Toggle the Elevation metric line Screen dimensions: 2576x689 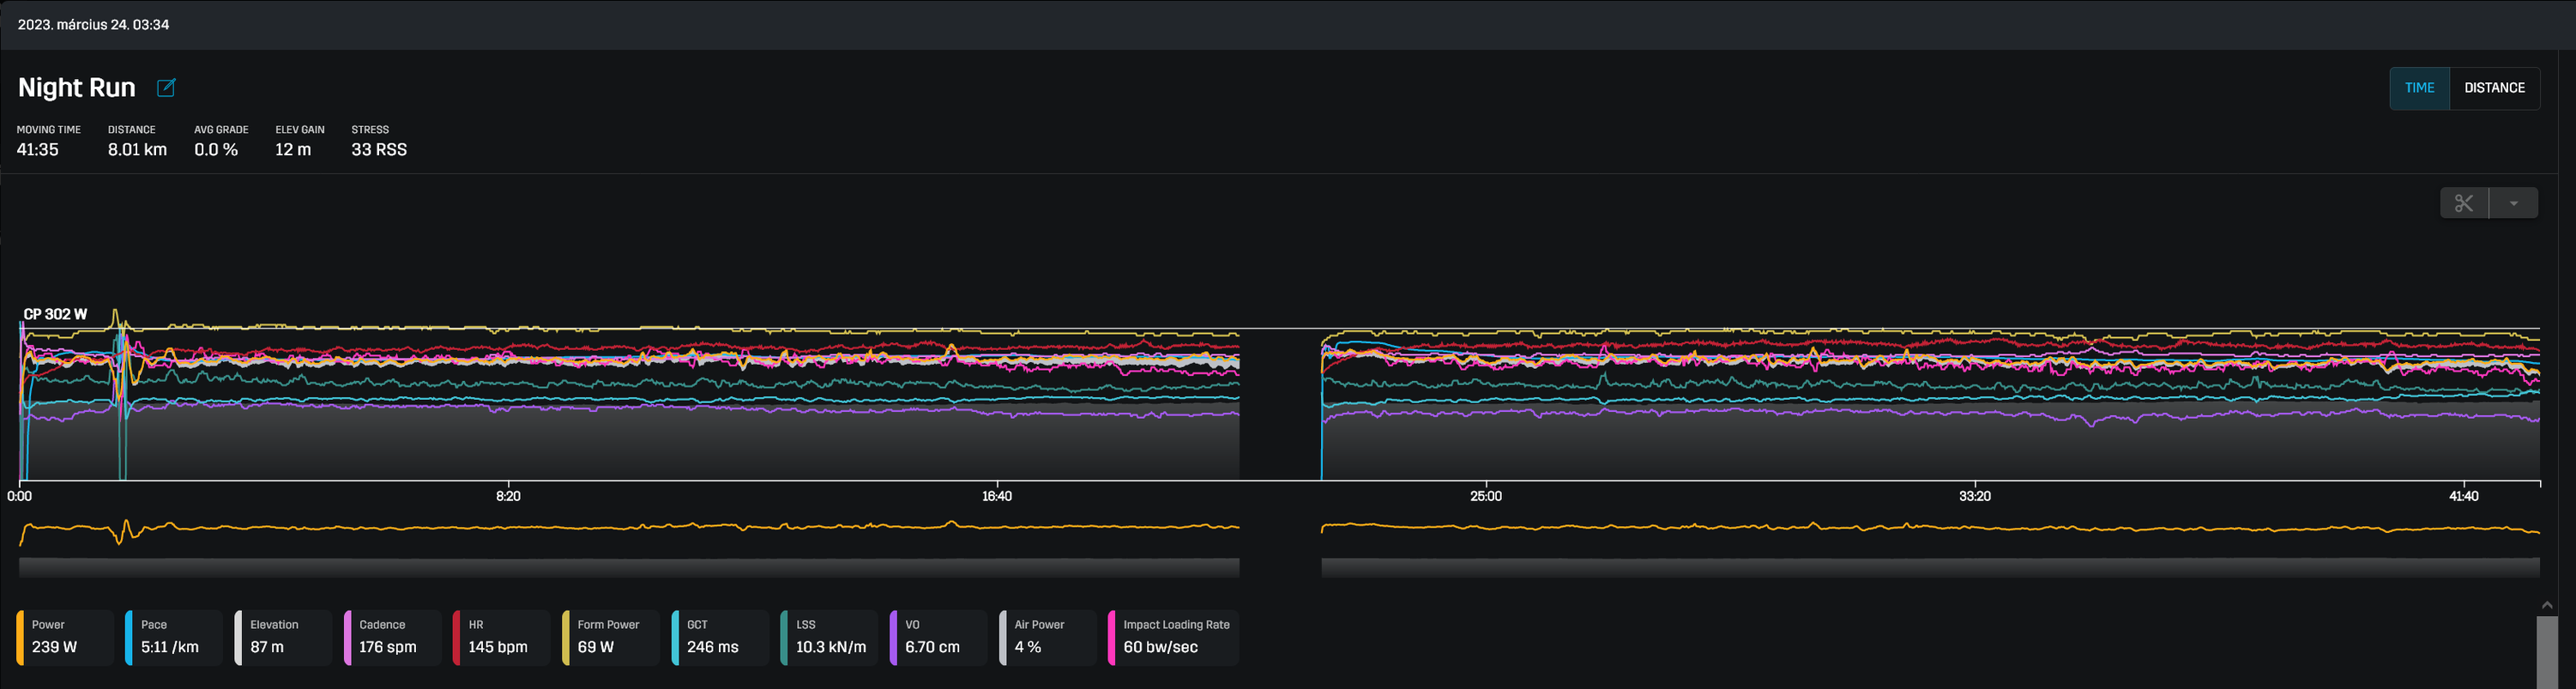pyautogui.click(x=283, y=637)
